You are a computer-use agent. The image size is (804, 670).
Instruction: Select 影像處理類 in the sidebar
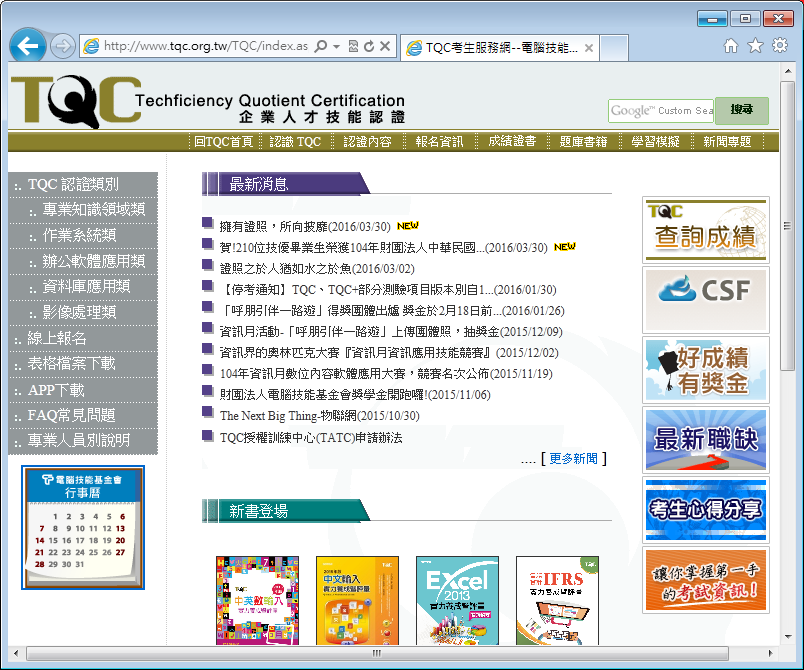pos(83,313)
